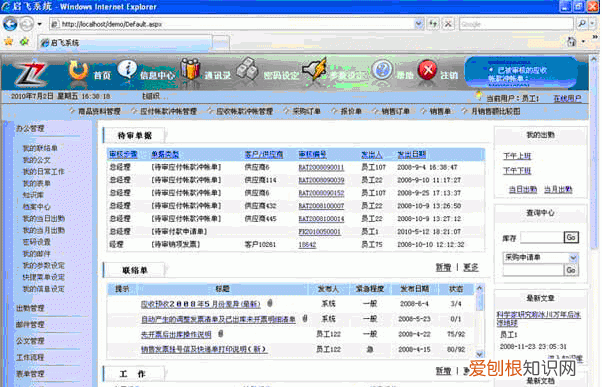This screenshot has height=387, width=602.
Task: Click the 密码设定 dice icon
Action: tap(247, 69)
